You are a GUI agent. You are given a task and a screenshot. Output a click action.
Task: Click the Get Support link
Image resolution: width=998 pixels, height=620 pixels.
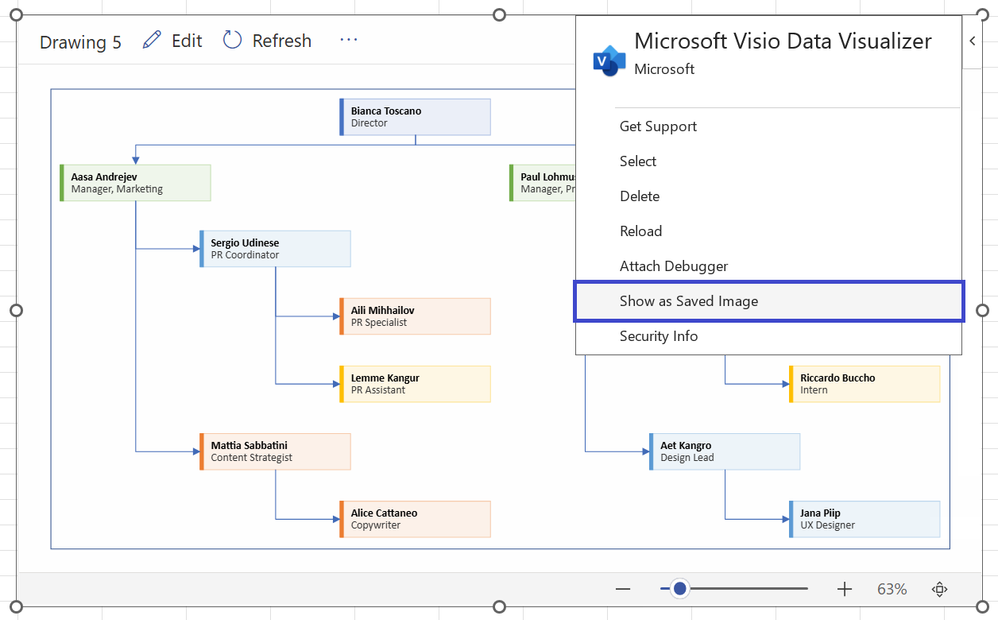656,126
